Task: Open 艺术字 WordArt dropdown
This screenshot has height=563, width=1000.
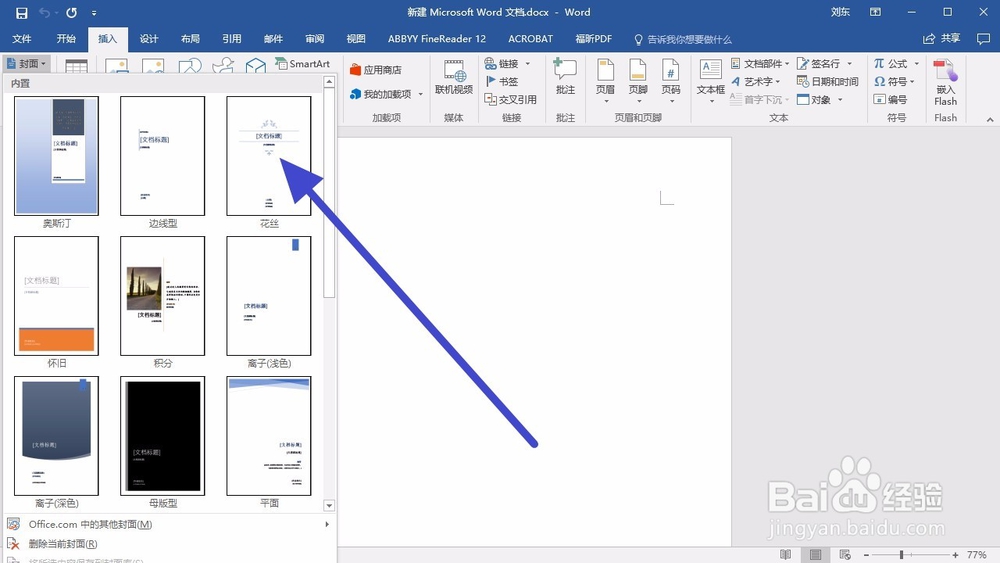Action: (756, 82)
